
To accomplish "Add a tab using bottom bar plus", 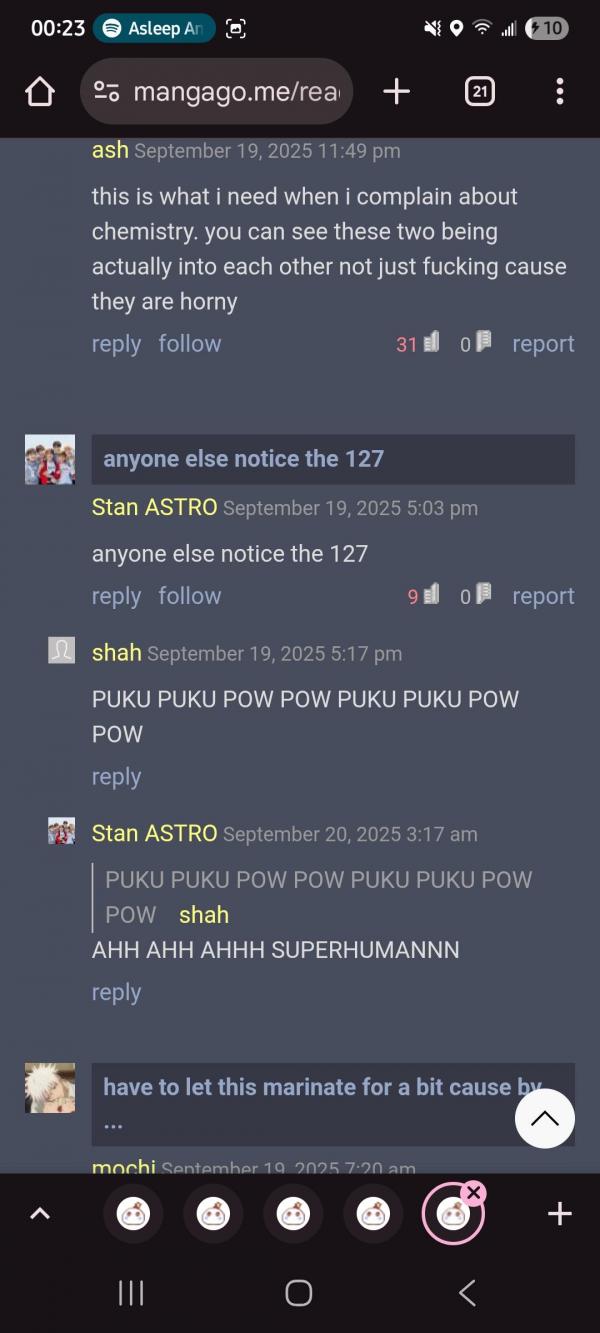I will (x=560, y=1214).
